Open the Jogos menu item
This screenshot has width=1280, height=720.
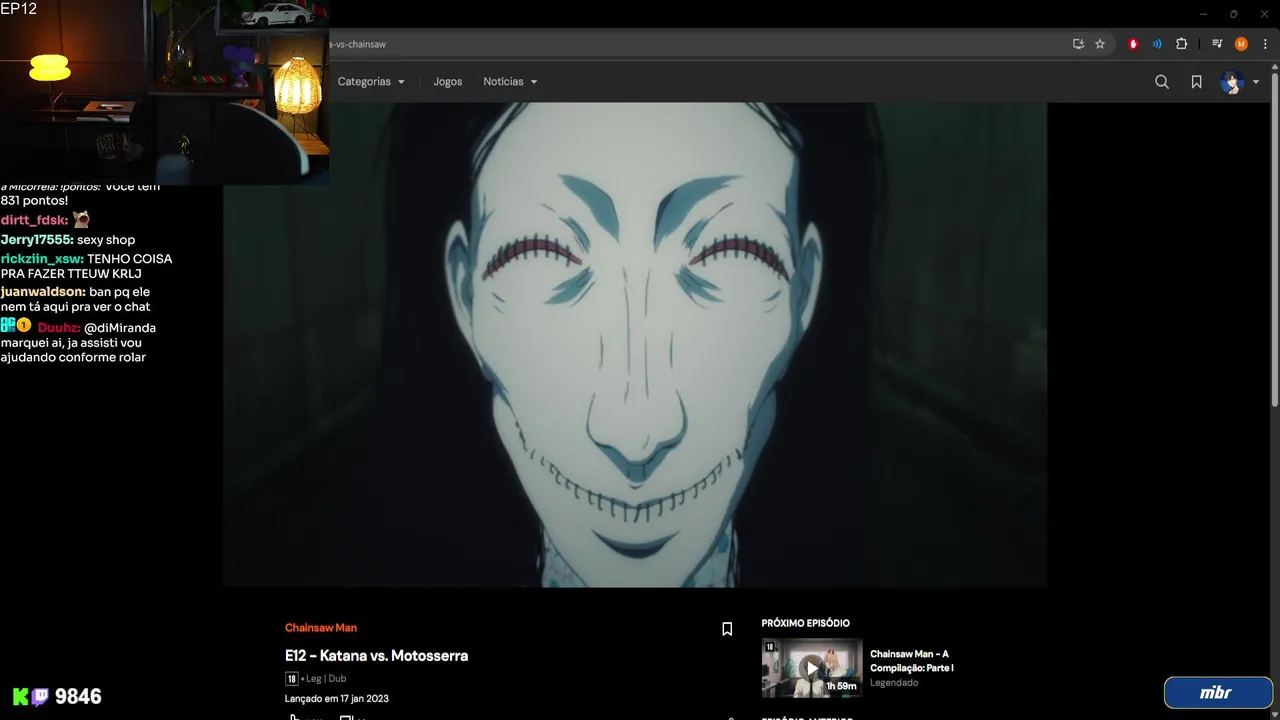coord(447,82)
